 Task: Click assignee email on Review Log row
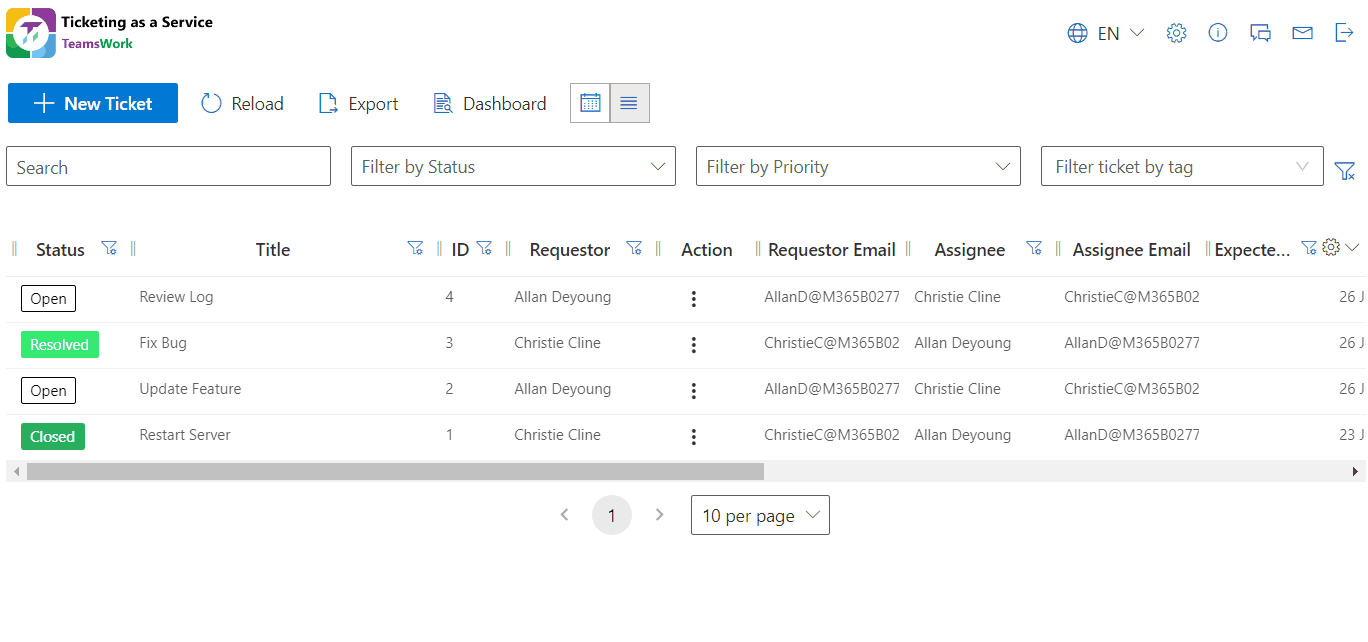[x=1132, y=297]
